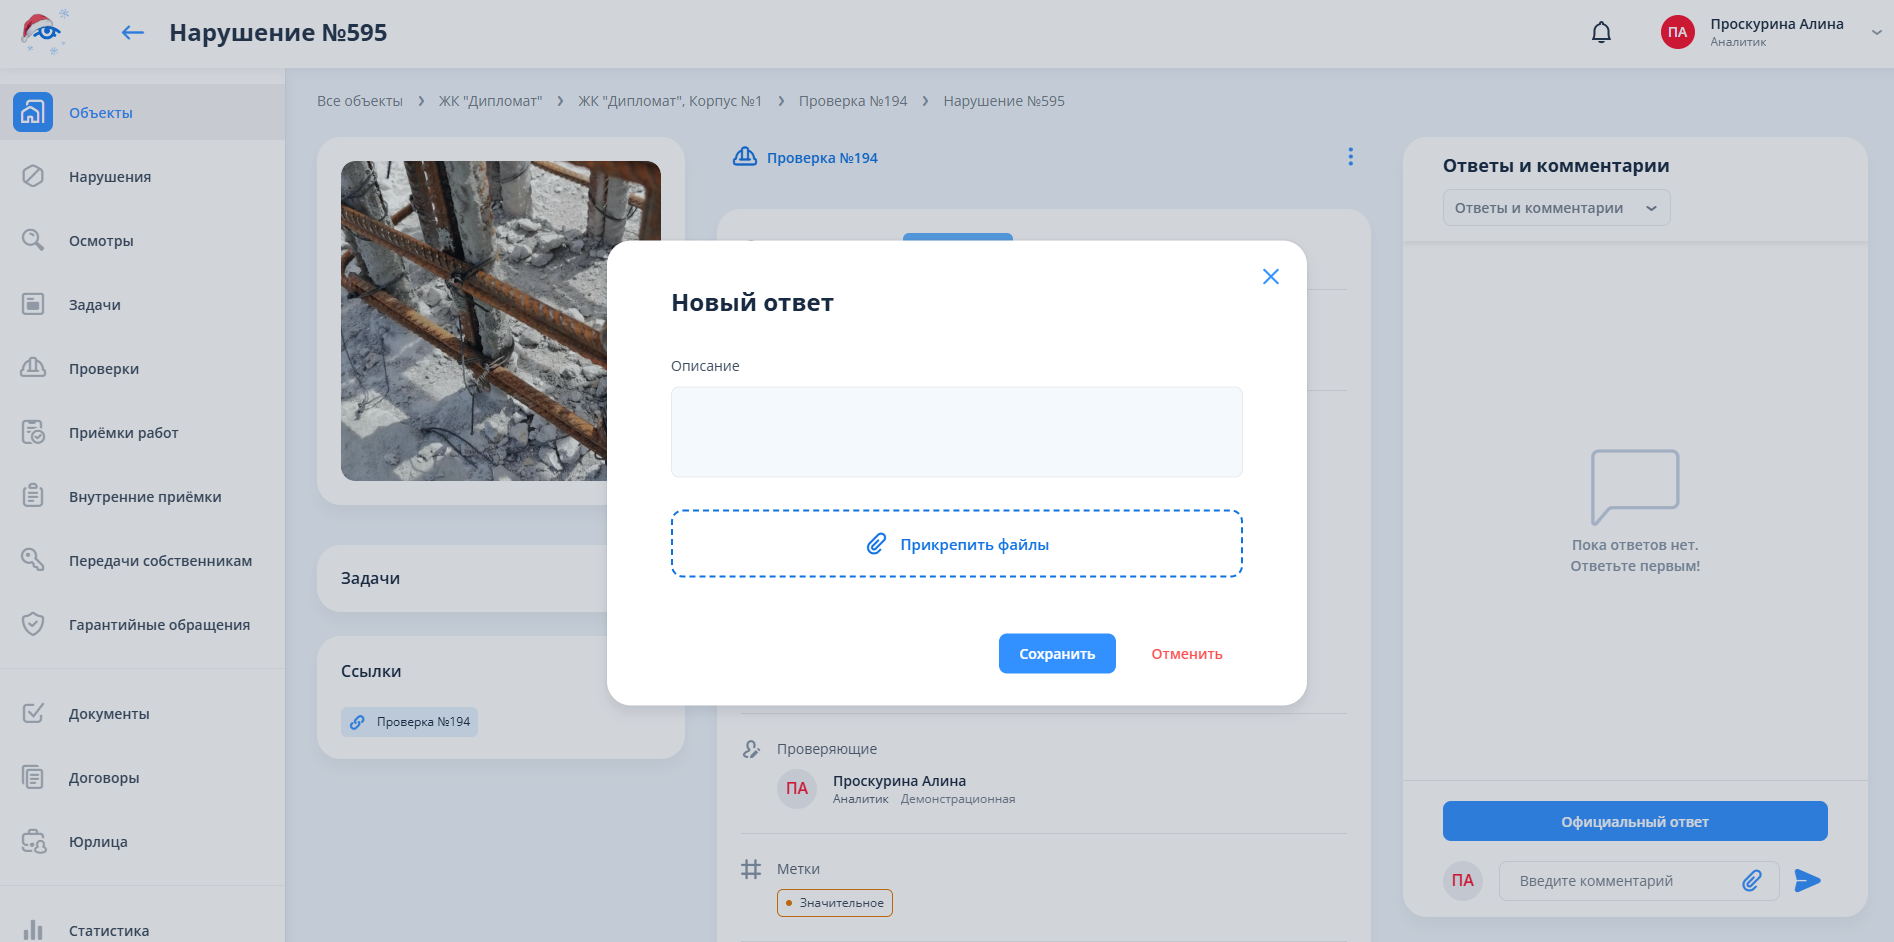Click the send comment arrow icon
The image size is (1894, 942).
tap(1807, 880)
